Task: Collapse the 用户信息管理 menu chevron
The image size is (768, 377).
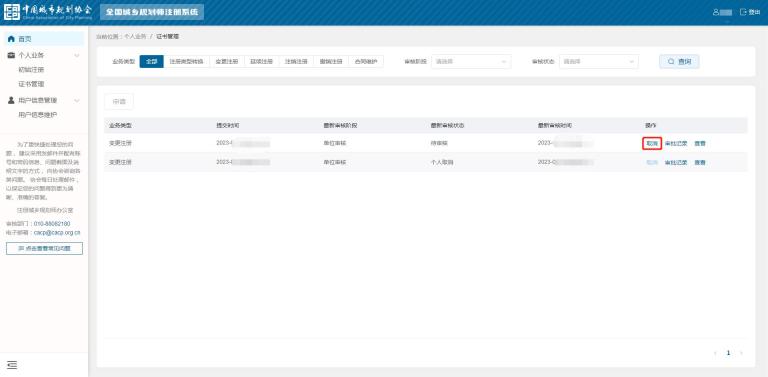Action: [x=77, y=101]
